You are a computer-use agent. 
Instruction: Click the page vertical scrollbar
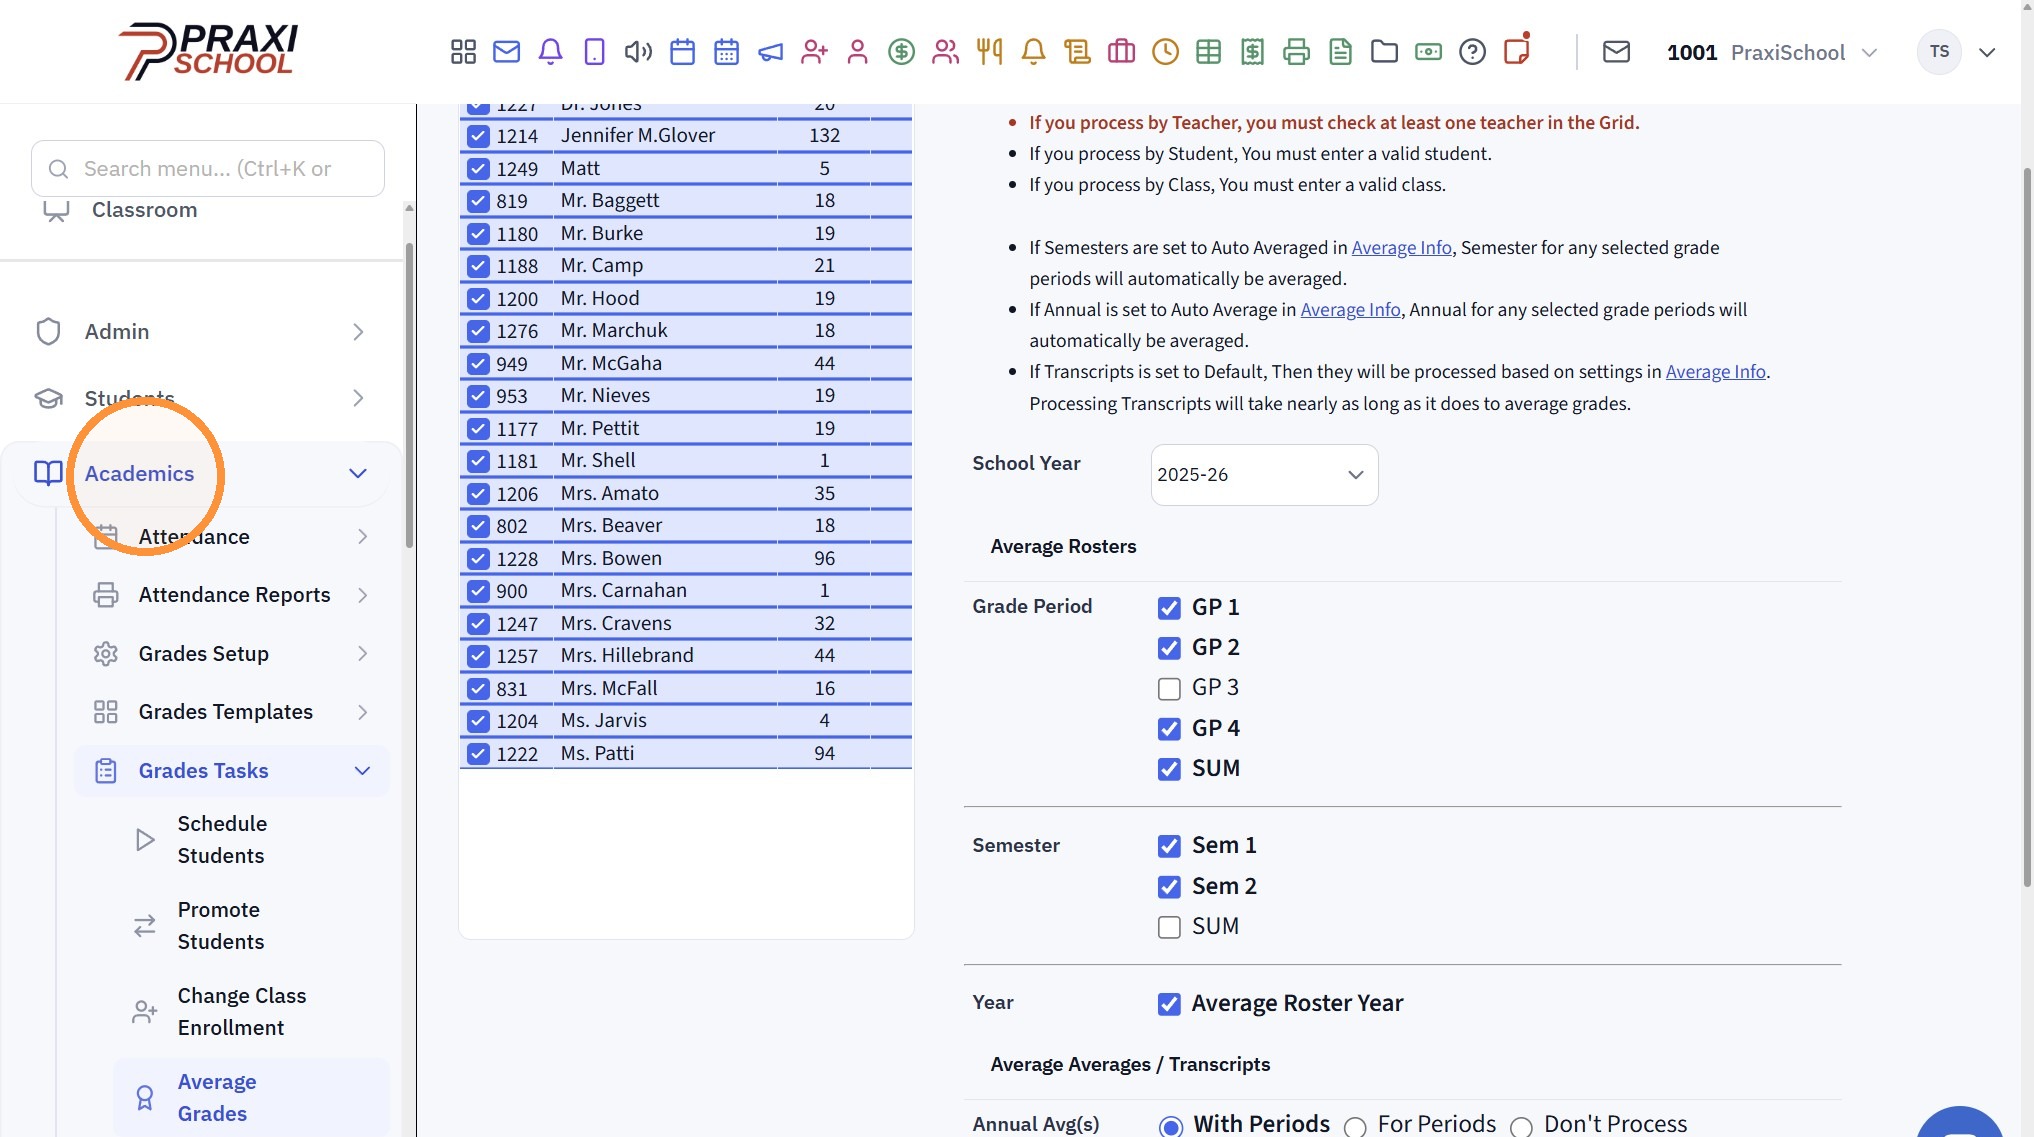coord(2027,527)
